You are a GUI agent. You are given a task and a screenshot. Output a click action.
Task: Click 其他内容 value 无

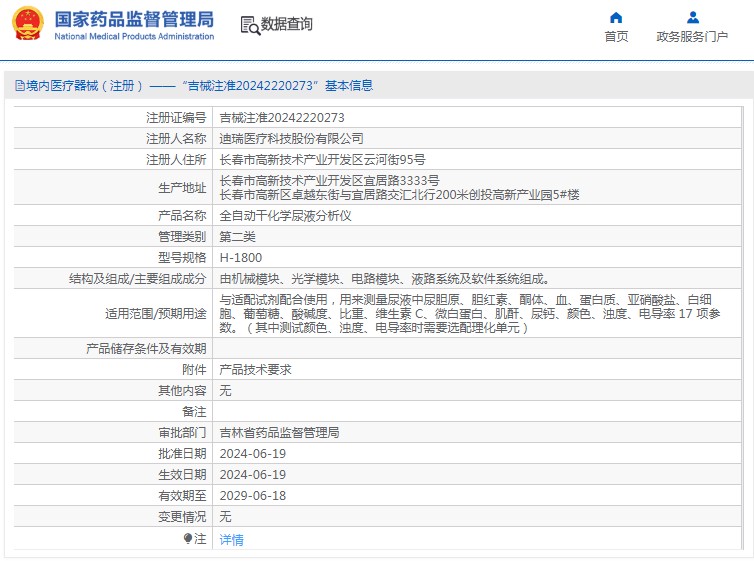click(225, 390)
